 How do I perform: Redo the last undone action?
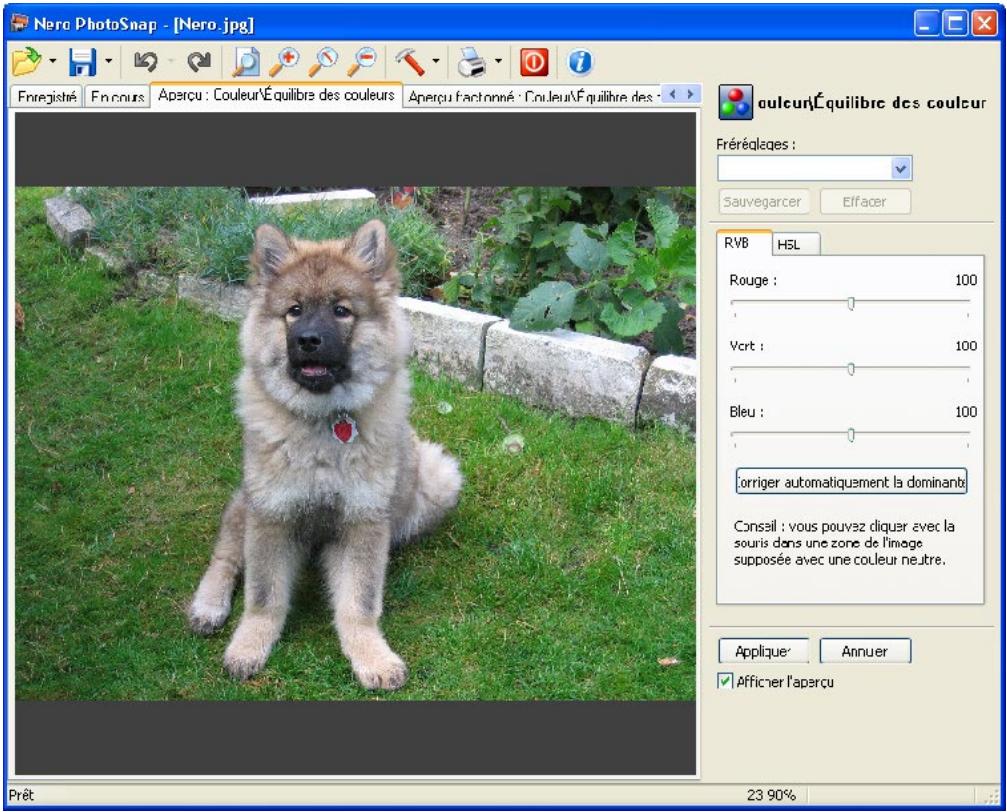click(199, 62)
